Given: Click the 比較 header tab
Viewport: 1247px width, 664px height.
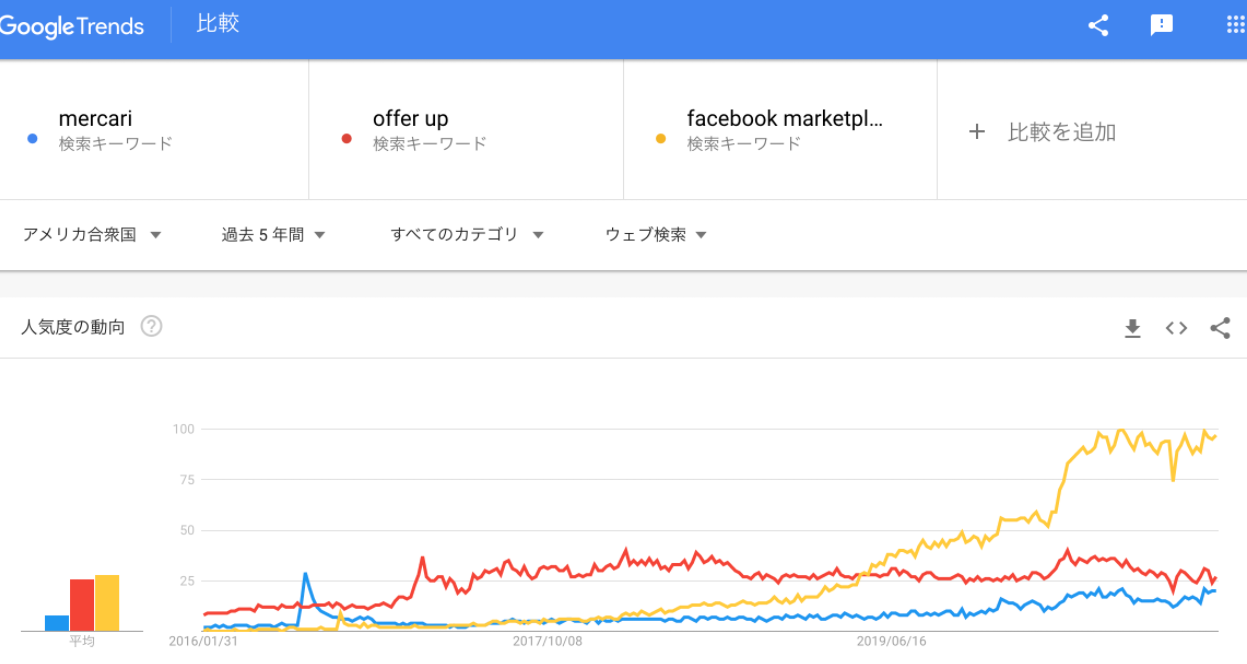Looking at the screenshot, I should click(x=217, y=24).
